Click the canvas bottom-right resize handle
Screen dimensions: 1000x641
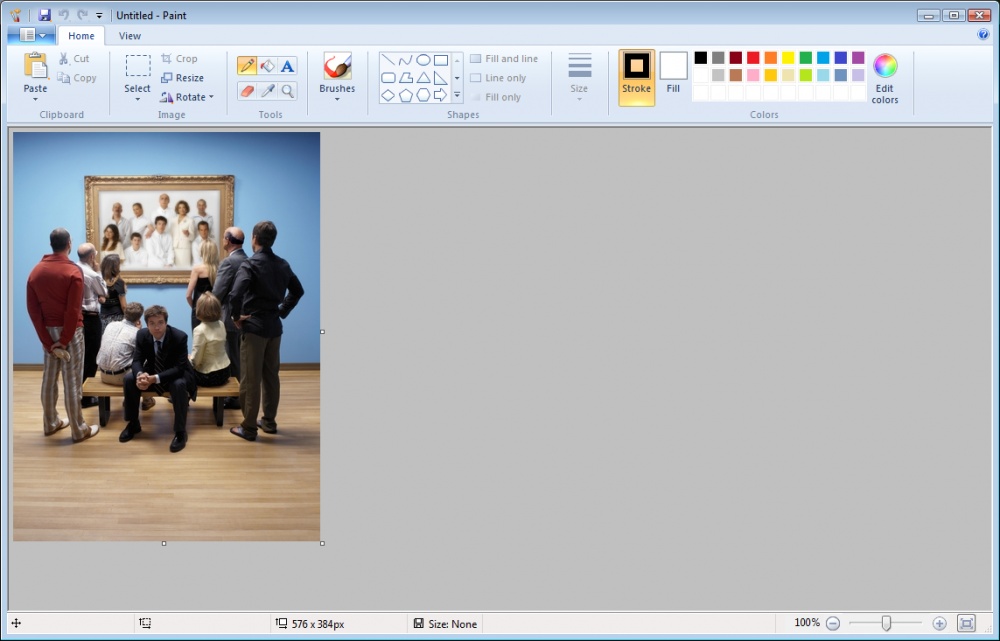[322, 543]
